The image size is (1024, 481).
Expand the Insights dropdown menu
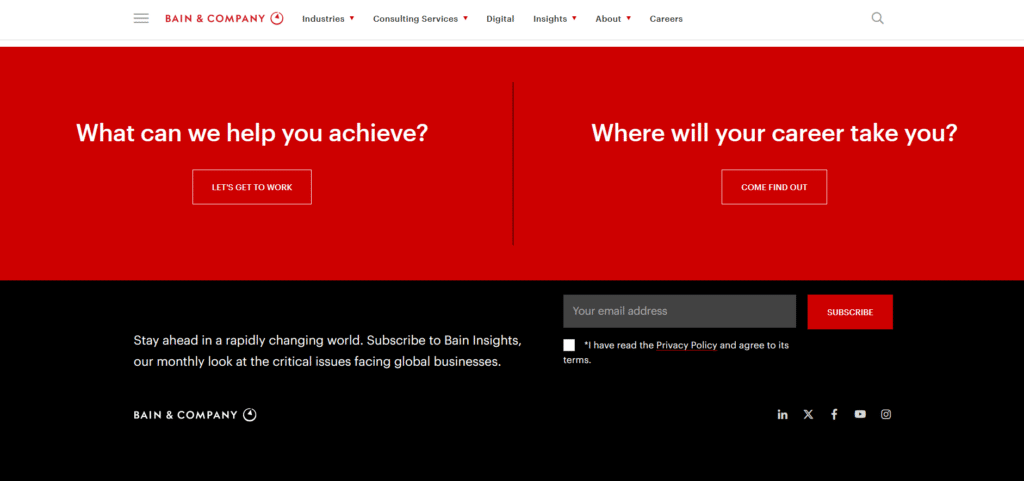(x=554, y=19)
